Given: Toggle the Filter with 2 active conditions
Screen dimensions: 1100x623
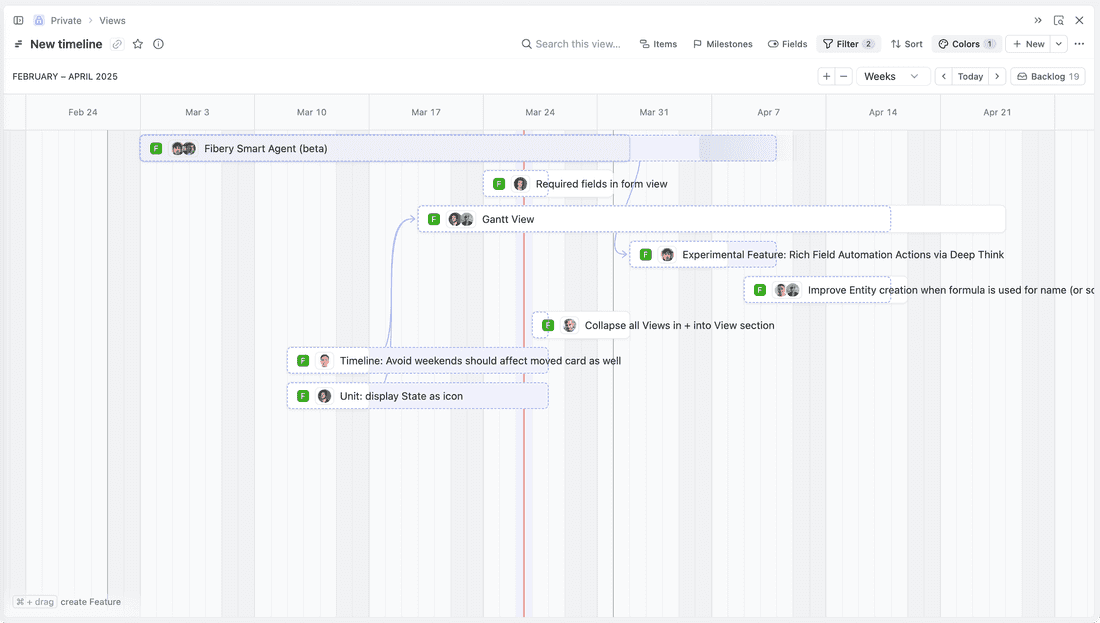Looking at the screenshot, I should coord(847,43).
